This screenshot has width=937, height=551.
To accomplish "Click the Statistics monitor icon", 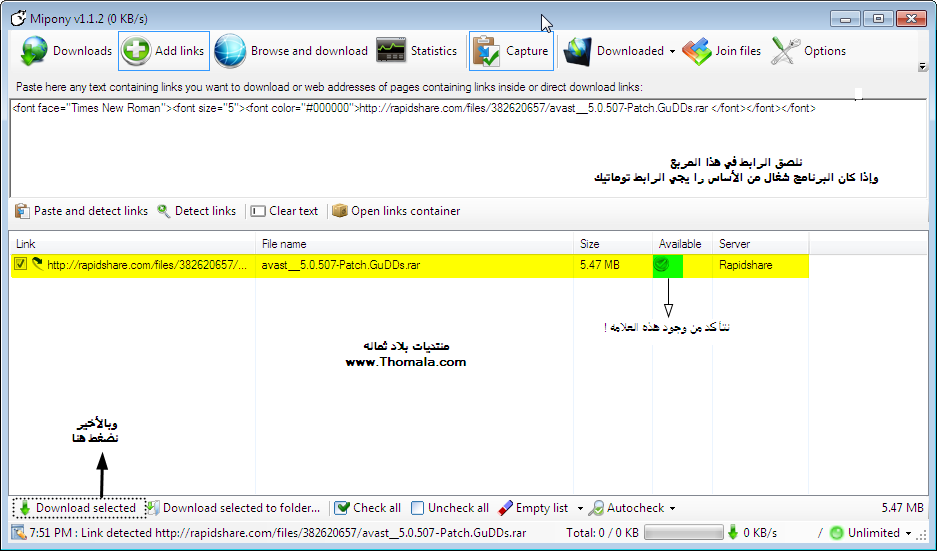I will (391, 50).
